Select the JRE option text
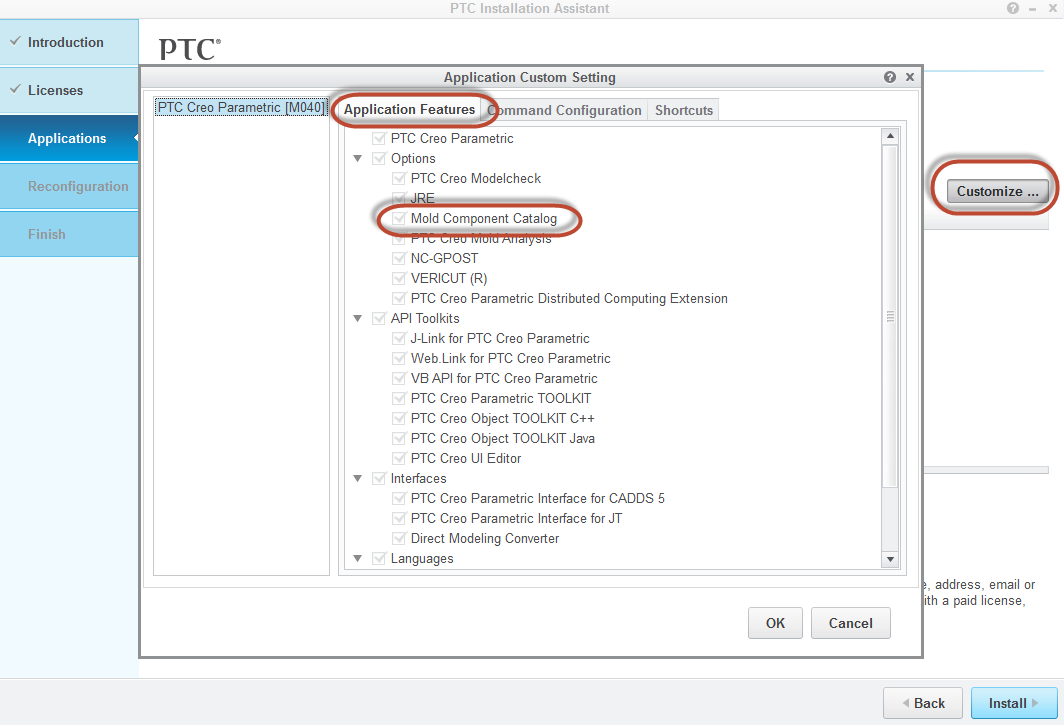Image resolution: width=1064 pixels, height=725 pixels. point(422,198)
